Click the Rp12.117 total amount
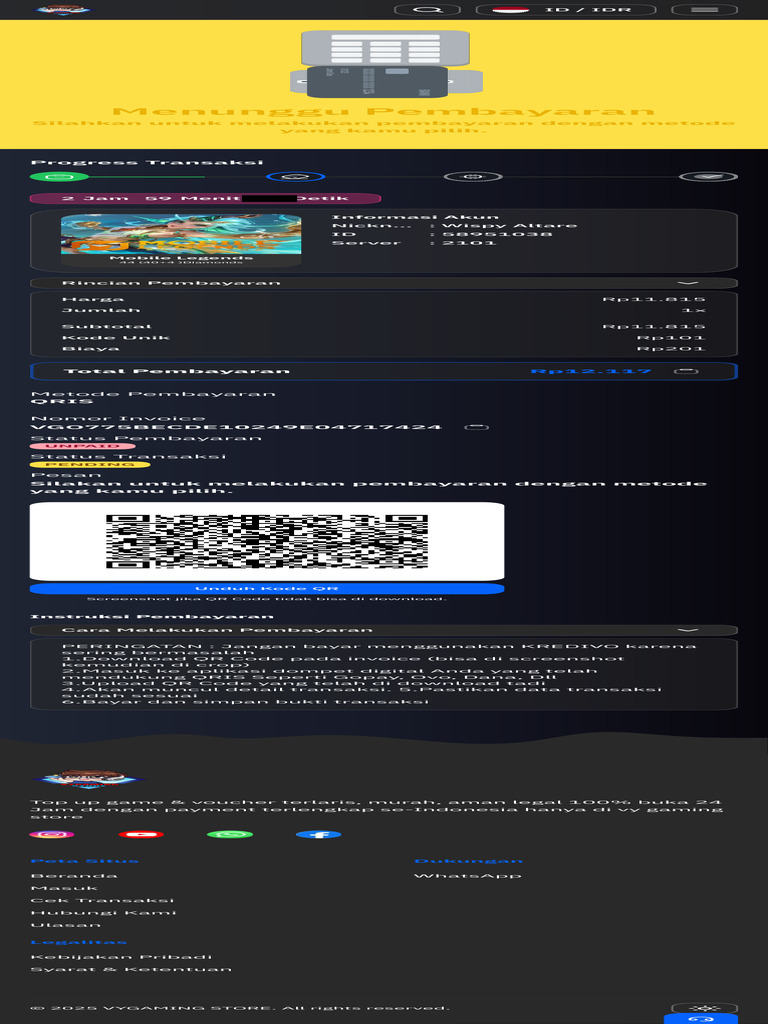 point(590,371)
